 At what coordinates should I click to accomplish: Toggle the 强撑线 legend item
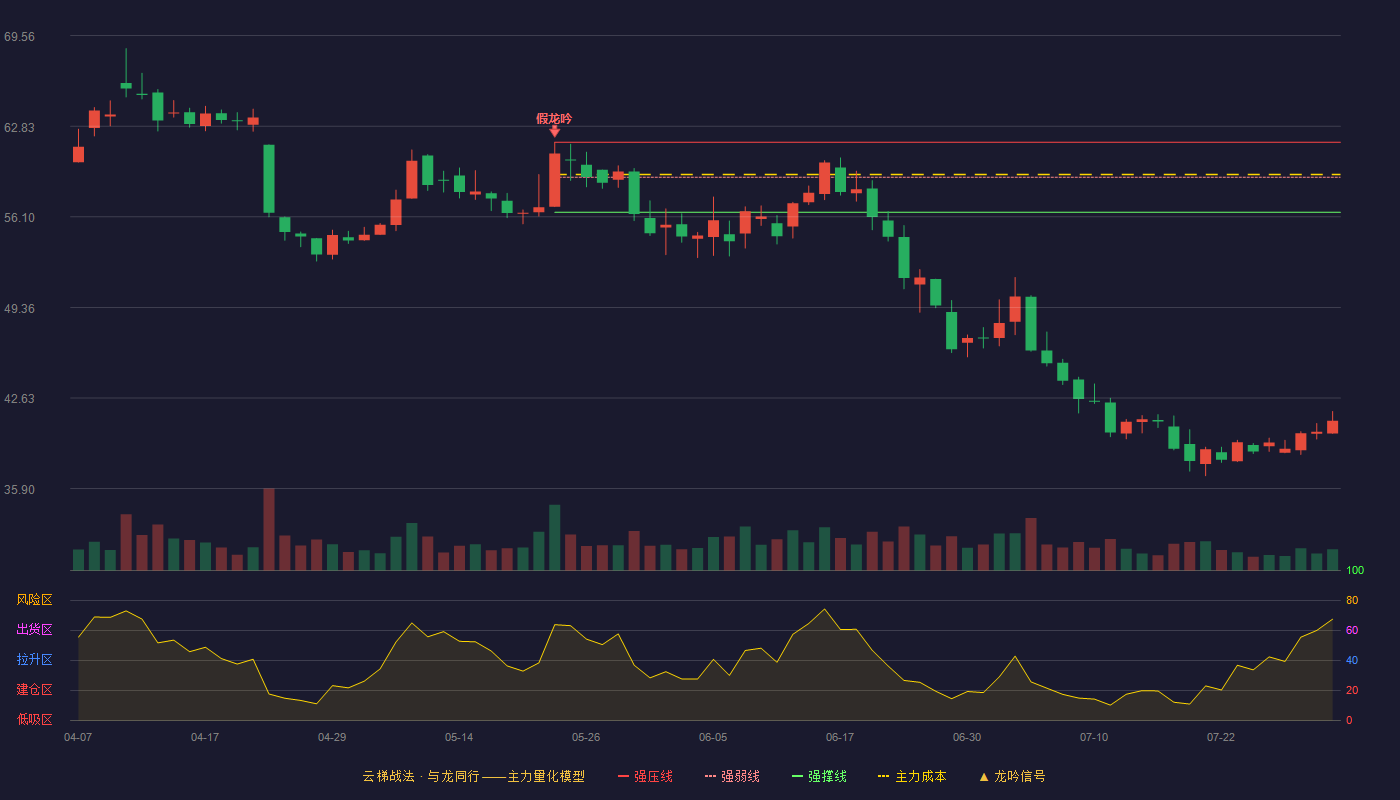[819, 776]
